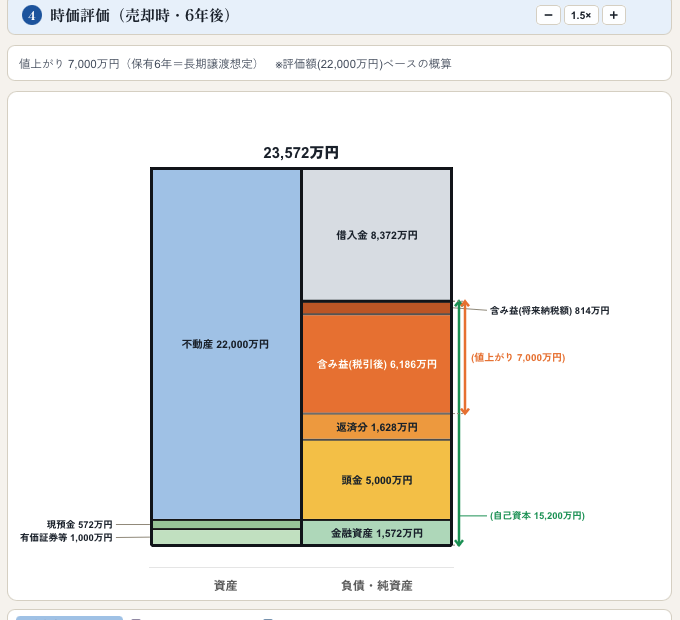Click the 現預金 572万円 label
The height and width of the screenshot is (620, 680).
coord(80,525)
